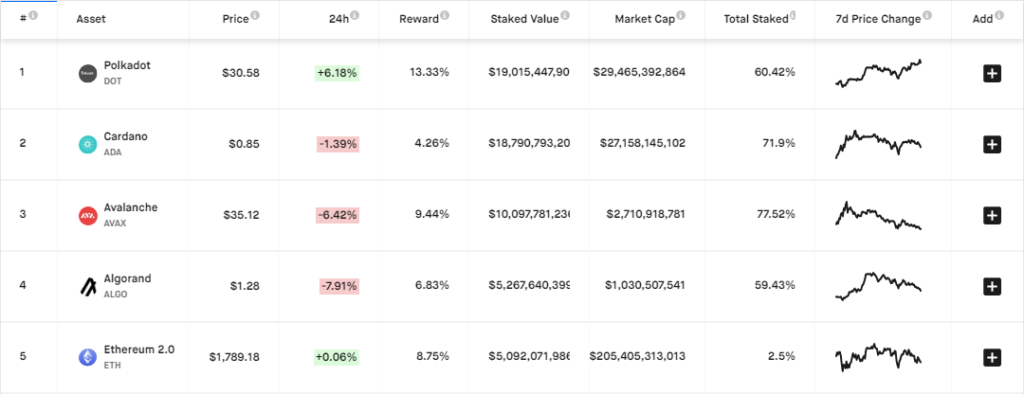Click the Polkadot DOT logo icon

point(88,73)
